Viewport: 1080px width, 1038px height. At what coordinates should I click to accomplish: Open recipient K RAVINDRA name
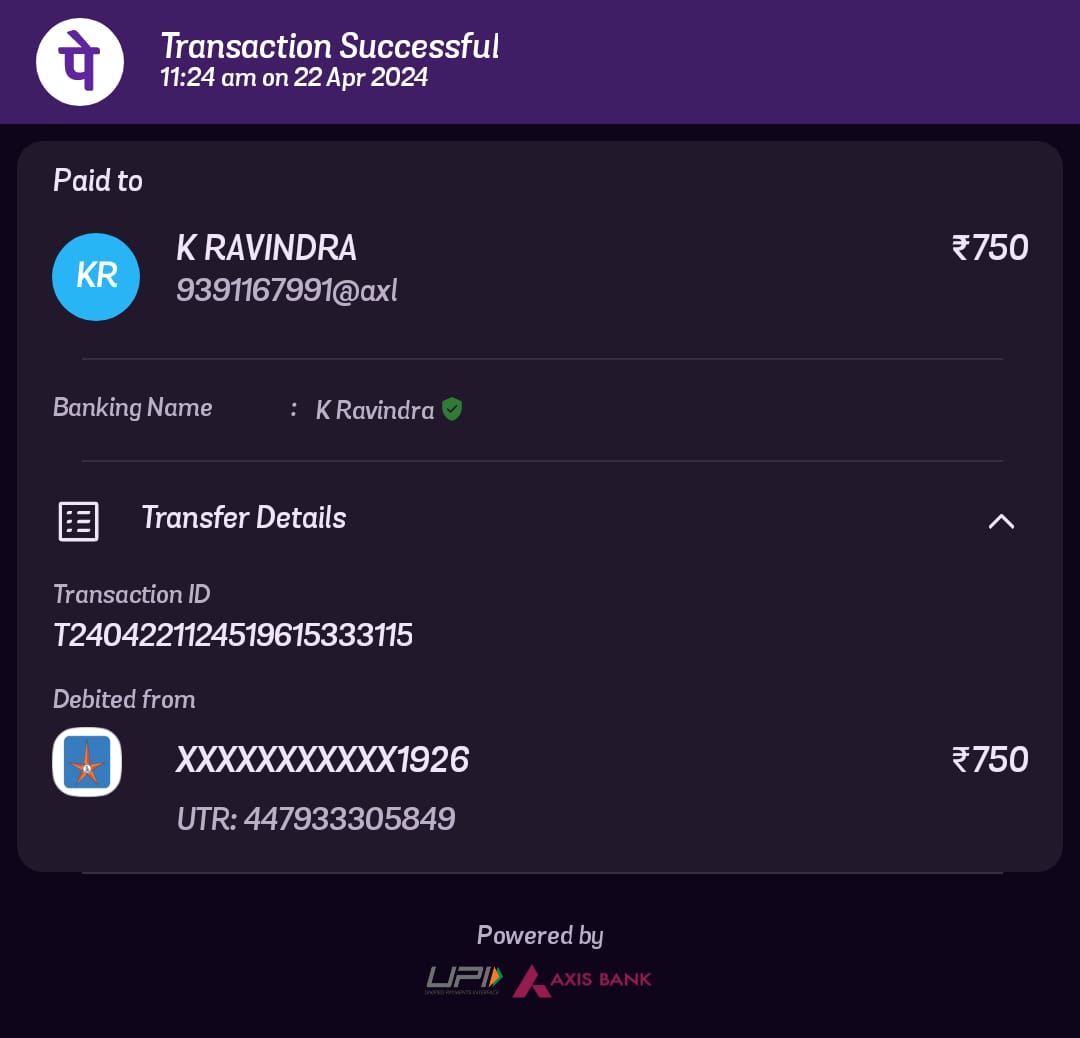pyautogui.click(x=266, y=248)
